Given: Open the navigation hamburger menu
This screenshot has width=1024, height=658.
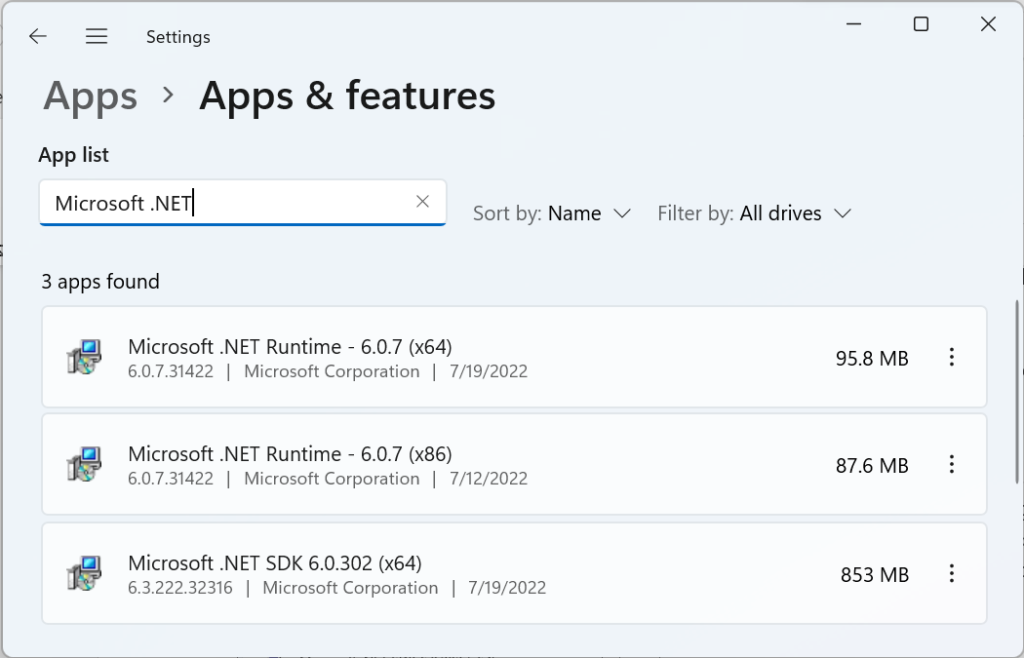Looking at the screenshot, I should tap(96, 36).
